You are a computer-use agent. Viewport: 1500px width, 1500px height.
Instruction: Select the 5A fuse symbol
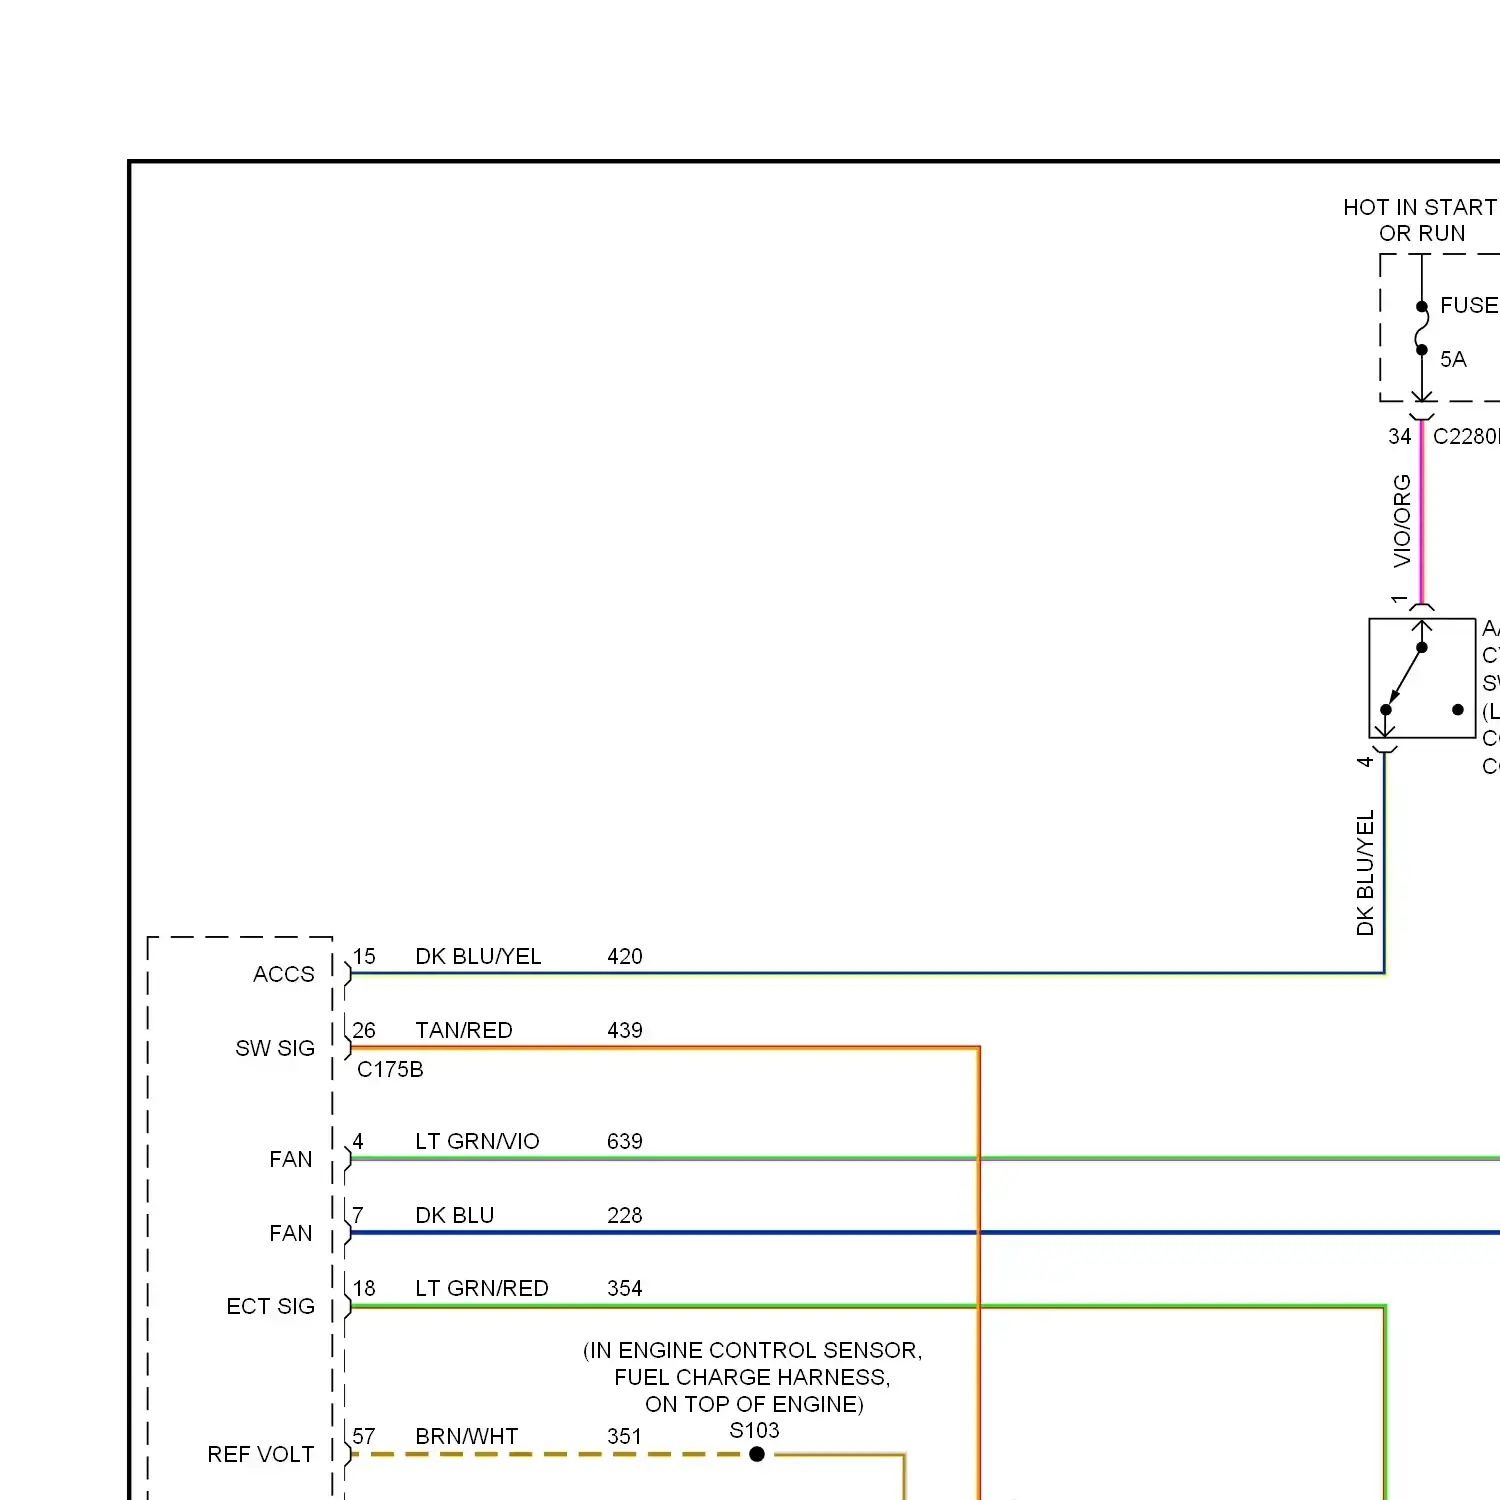pyautogui.click(x=1422, y=328)
